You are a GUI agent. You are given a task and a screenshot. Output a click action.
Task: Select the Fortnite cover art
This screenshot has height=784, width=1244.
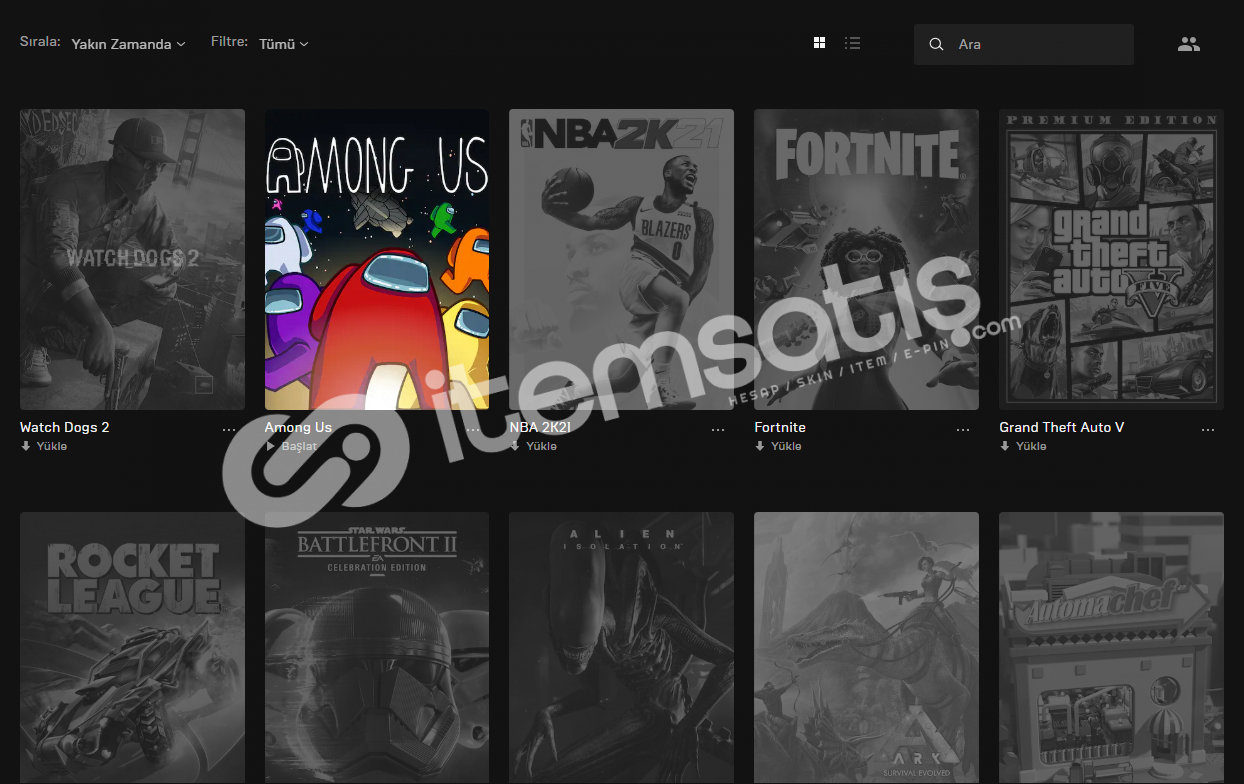click(x=866, y=259)
